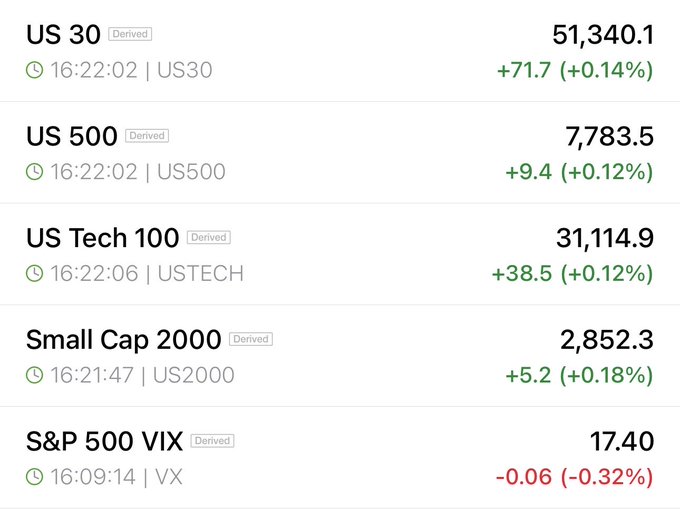
Task: Click the clock icon beside US30 timestamp
Action: click(x=34, y=70)
